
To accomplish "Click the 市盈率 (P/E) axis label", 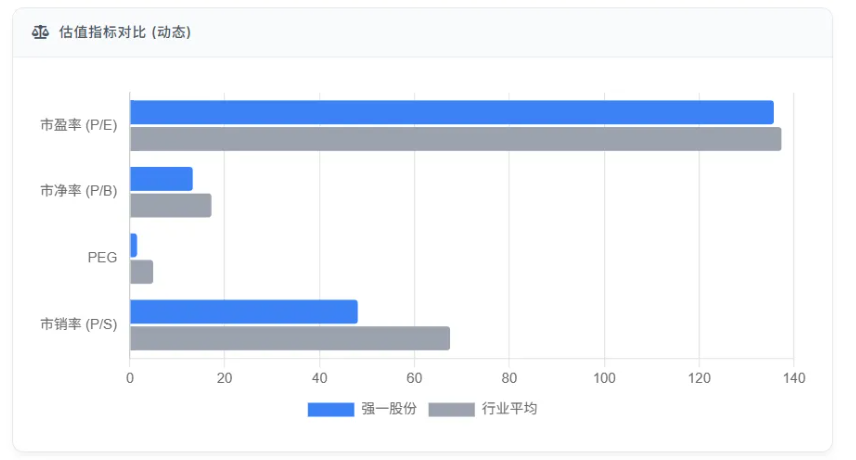I will [x=79, y=125].
